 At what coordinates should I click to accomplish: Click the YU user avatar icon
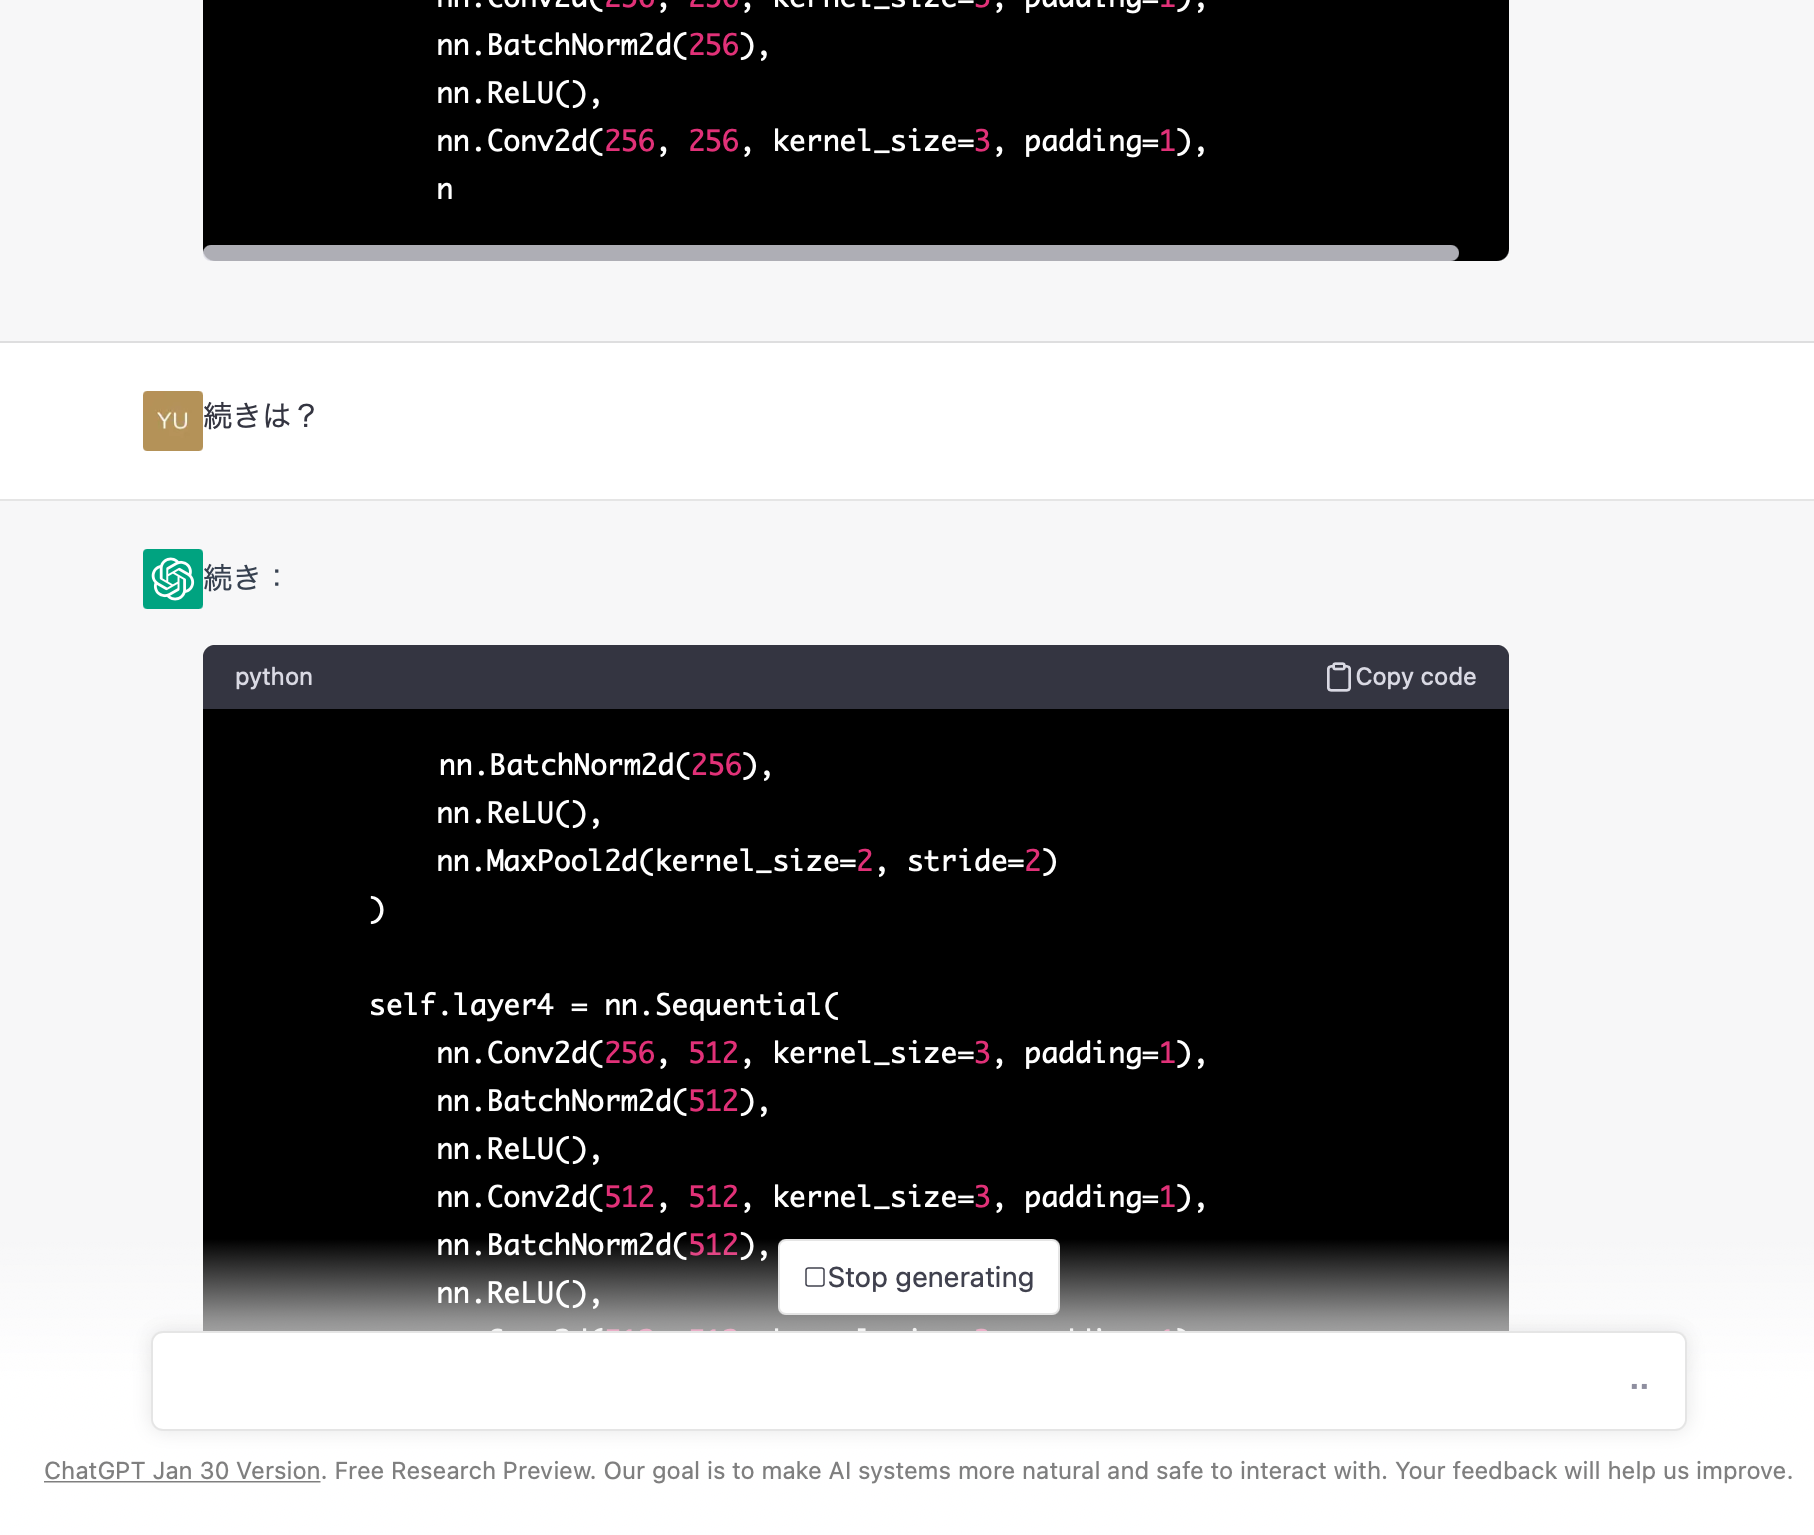[x=172, y=420]
